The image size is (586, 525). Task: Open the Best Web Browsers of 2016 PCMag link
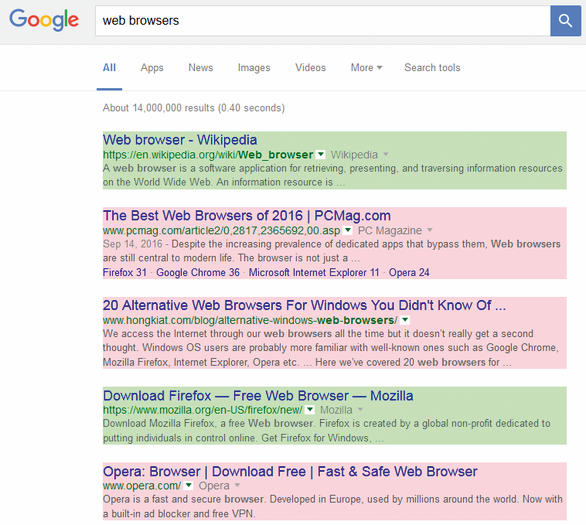(247, 216)
